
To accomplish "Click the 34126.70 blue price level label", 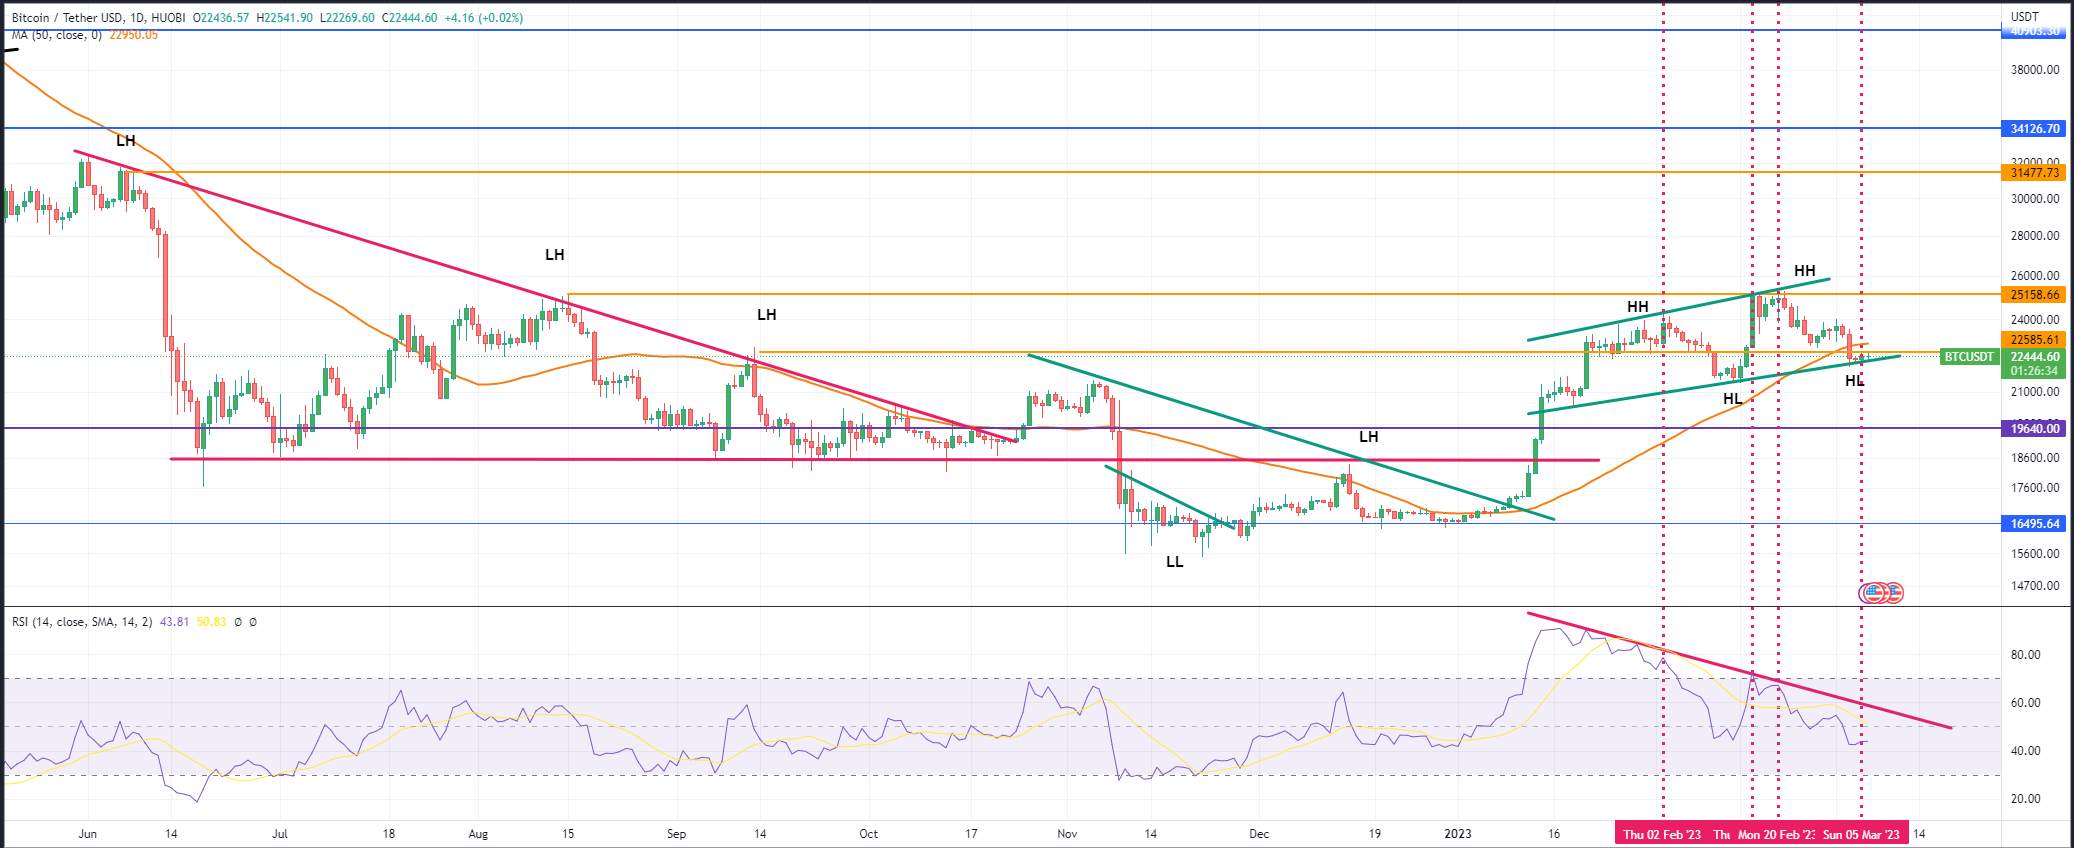I will pos(2035,129).
